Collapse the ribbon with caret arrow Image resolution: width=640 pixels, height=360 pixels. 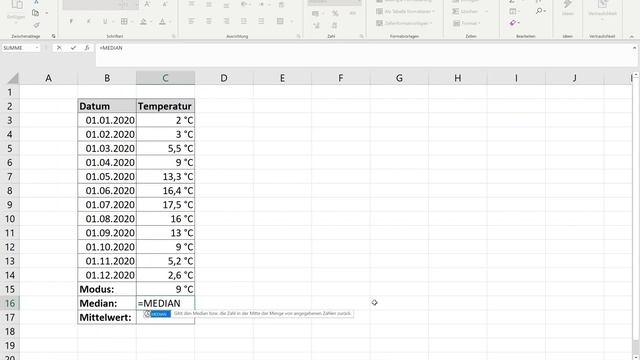tap(631, 36)
